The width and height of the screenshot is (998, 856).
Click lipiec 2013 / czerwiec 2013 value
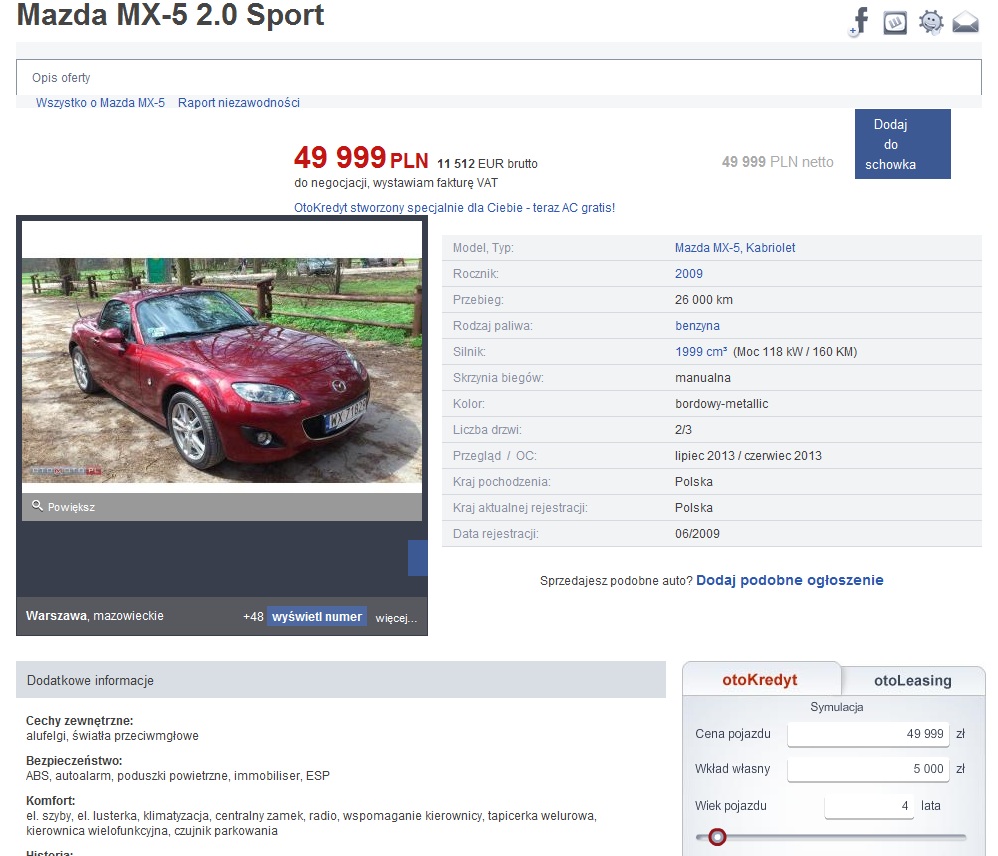point(748,456)
